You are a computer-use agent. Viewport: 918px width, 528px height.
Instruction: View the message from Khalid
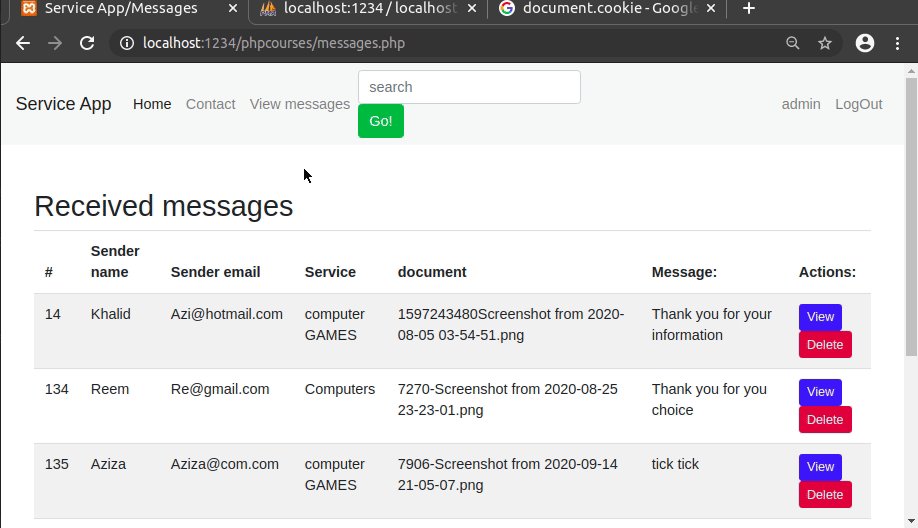(x=820, y=317)
